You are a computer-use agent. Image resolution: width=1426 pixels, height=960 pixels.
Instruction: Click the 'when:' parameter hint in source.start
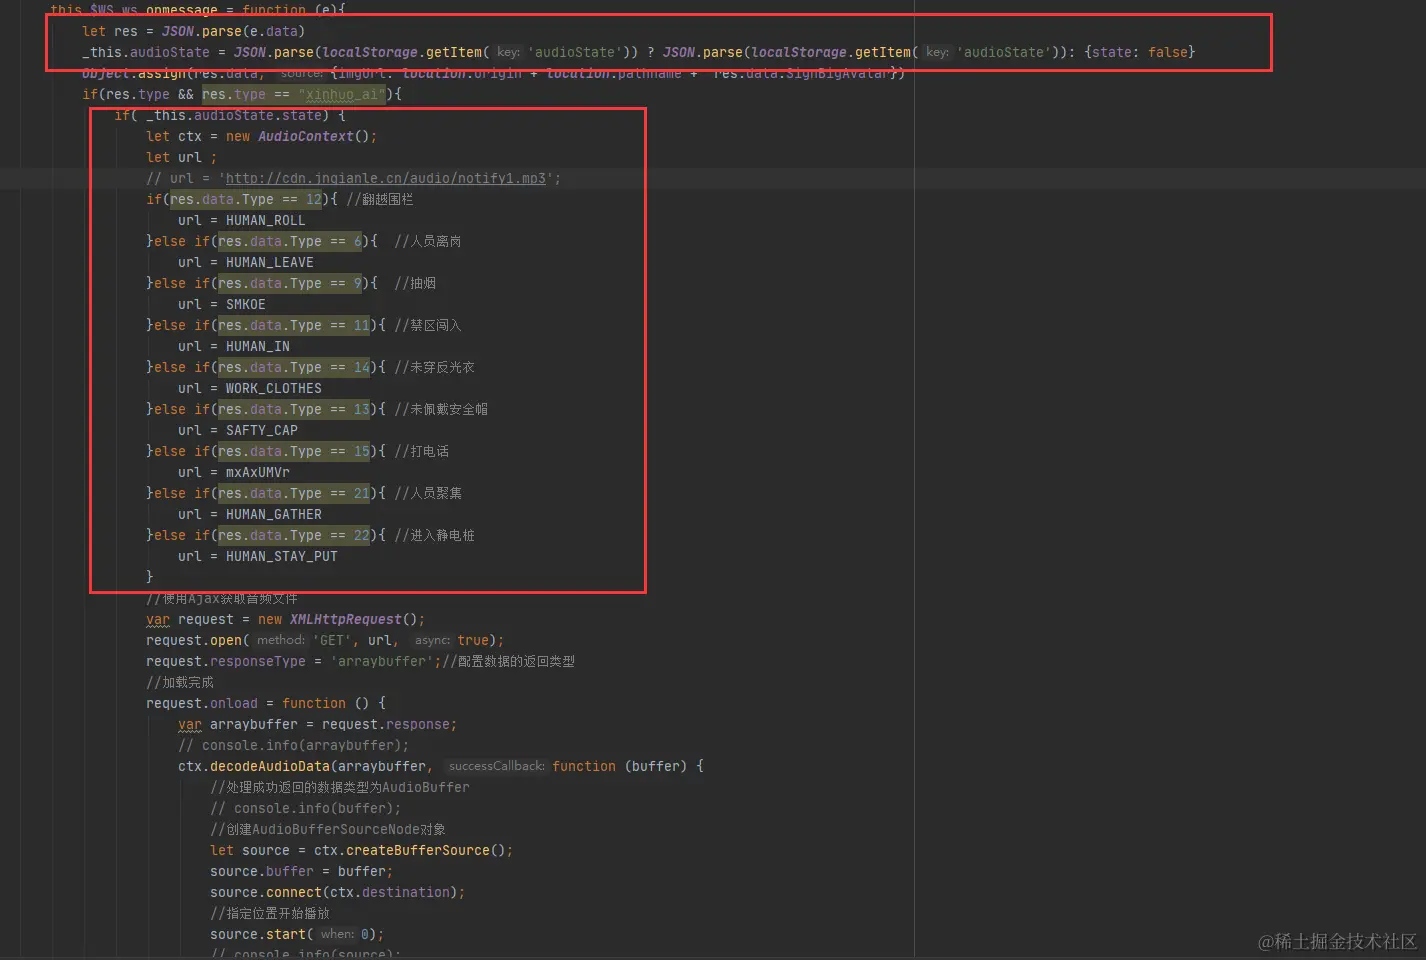coord(337,934)
